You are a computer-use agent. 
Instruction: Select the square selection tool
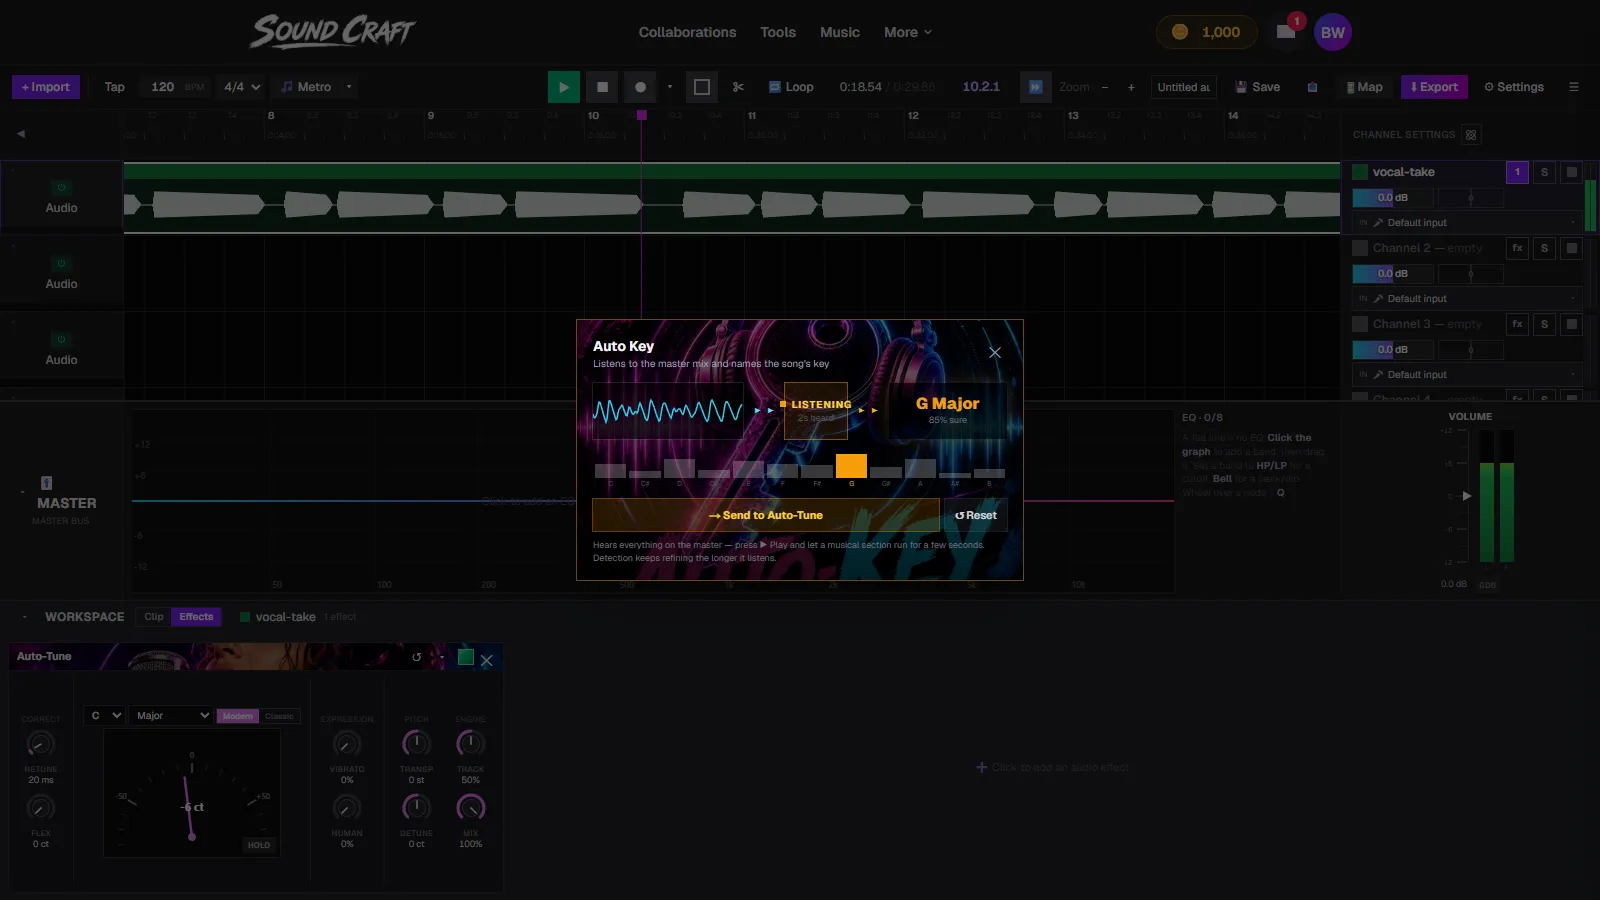point(702,87)
